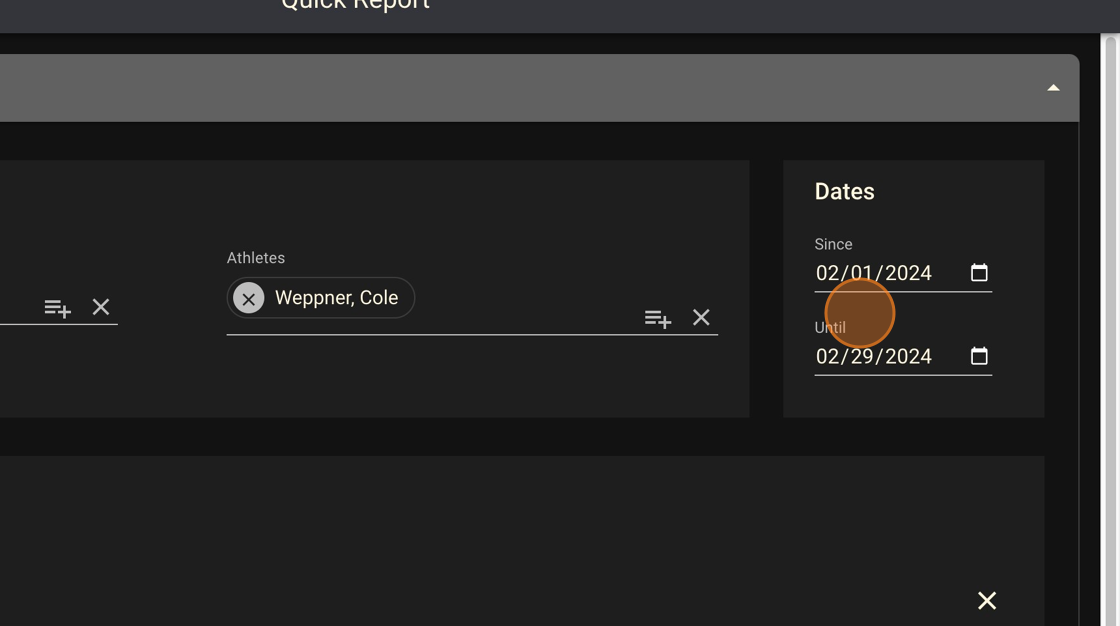1120x626 pixels.
Task: Click the scrollbar on the right edge
Action: pos(1110,300)
